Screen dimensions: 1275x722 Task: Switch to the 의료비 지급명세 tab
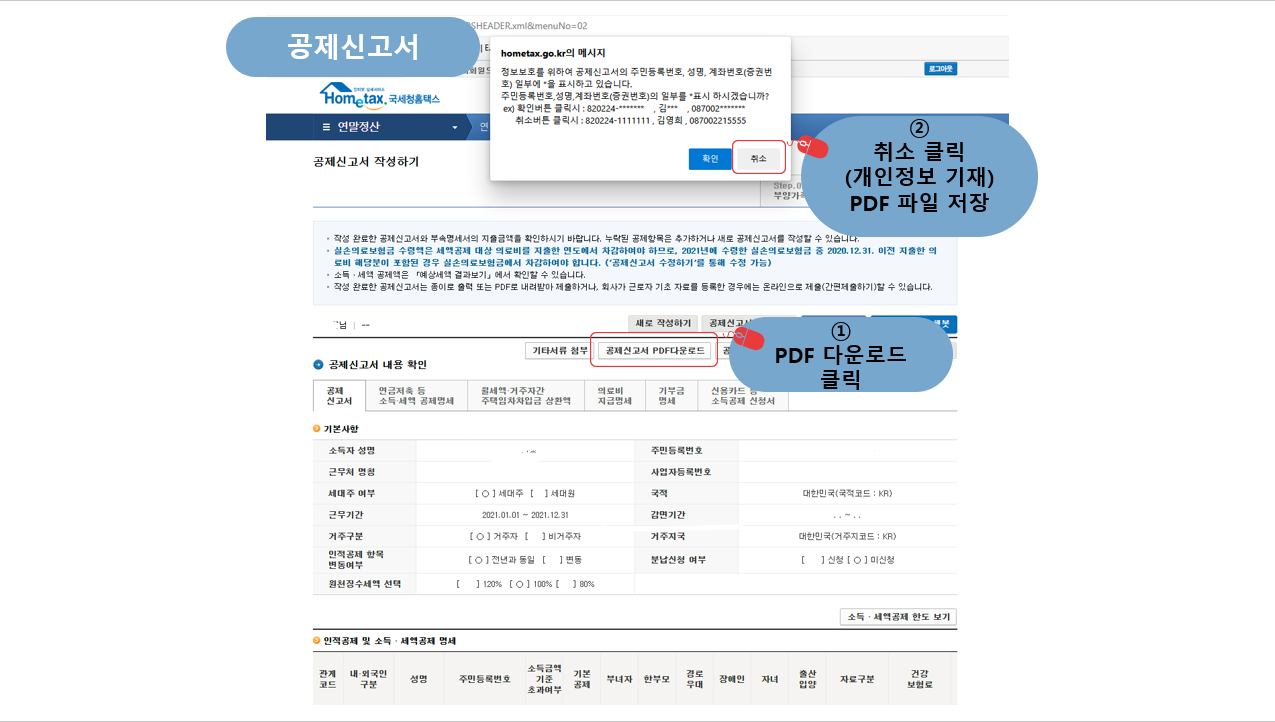[615, 395]
